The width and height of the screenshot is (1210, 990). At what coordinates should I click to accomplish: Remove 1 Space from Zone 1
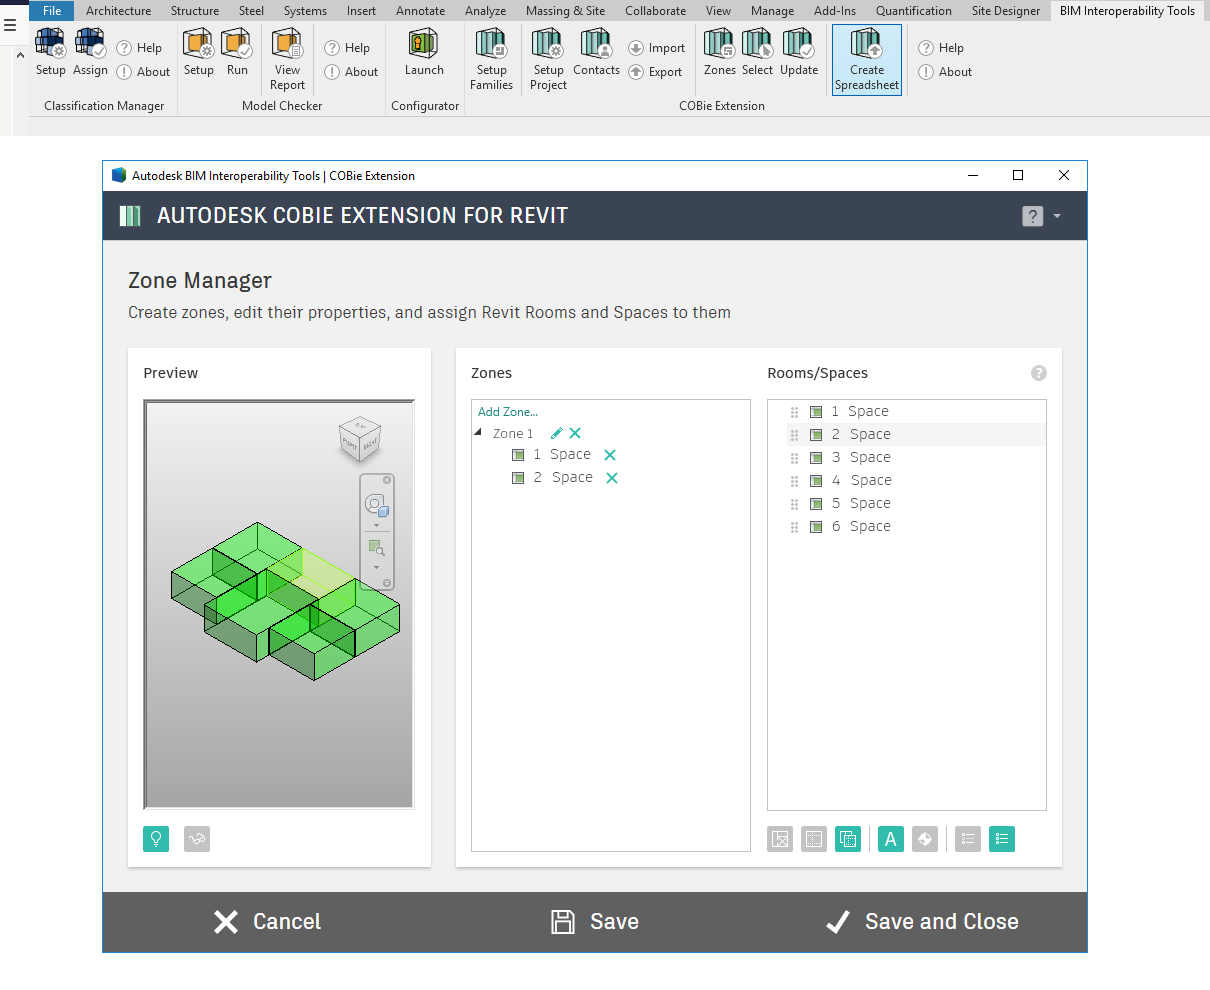point(610,455)
